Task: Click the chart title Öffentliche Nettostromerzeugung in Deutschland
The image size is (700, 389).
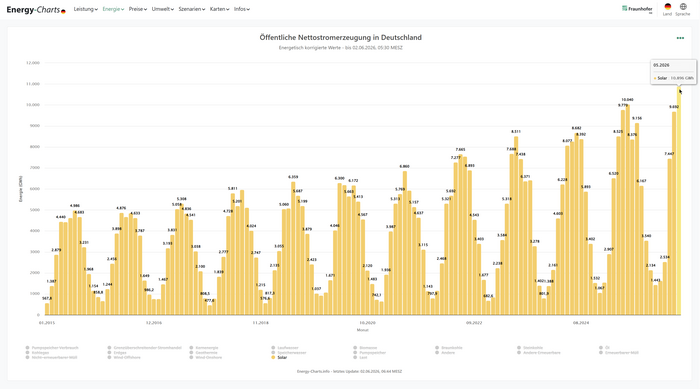Action: 340,38
